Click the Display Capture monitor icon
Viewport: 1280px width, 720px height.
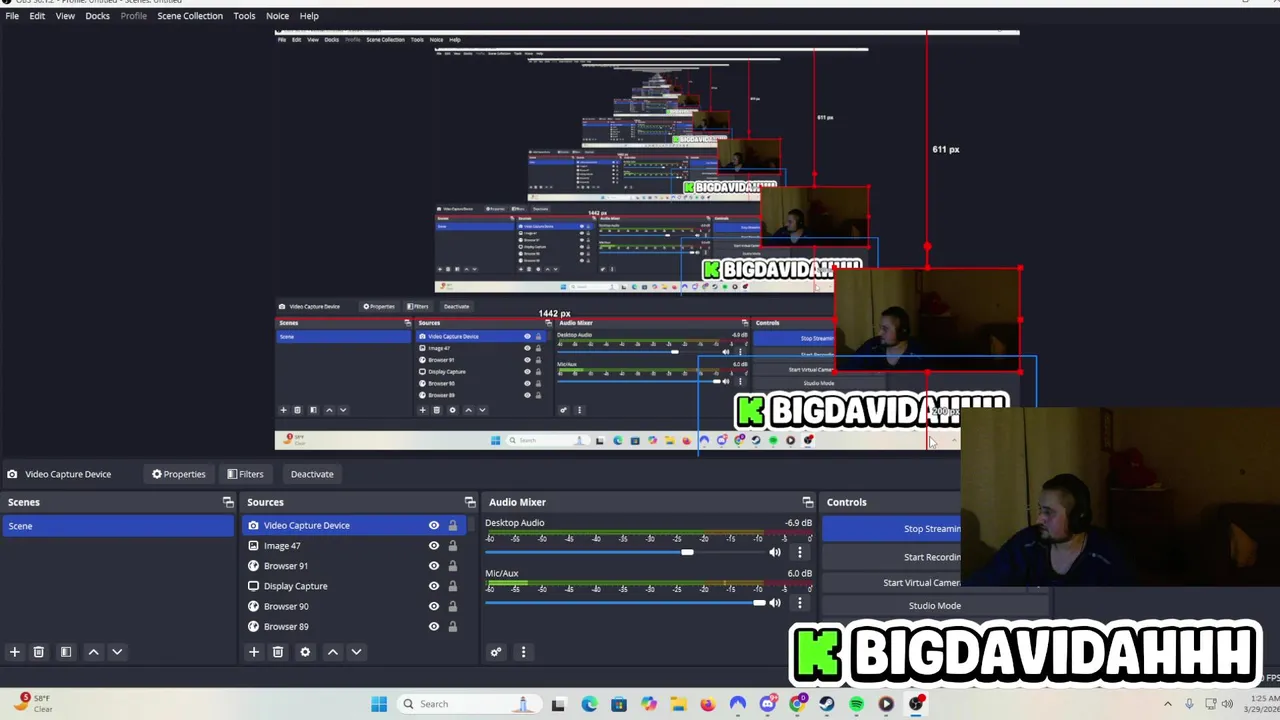pyautogui.click(x=253, y=586)
